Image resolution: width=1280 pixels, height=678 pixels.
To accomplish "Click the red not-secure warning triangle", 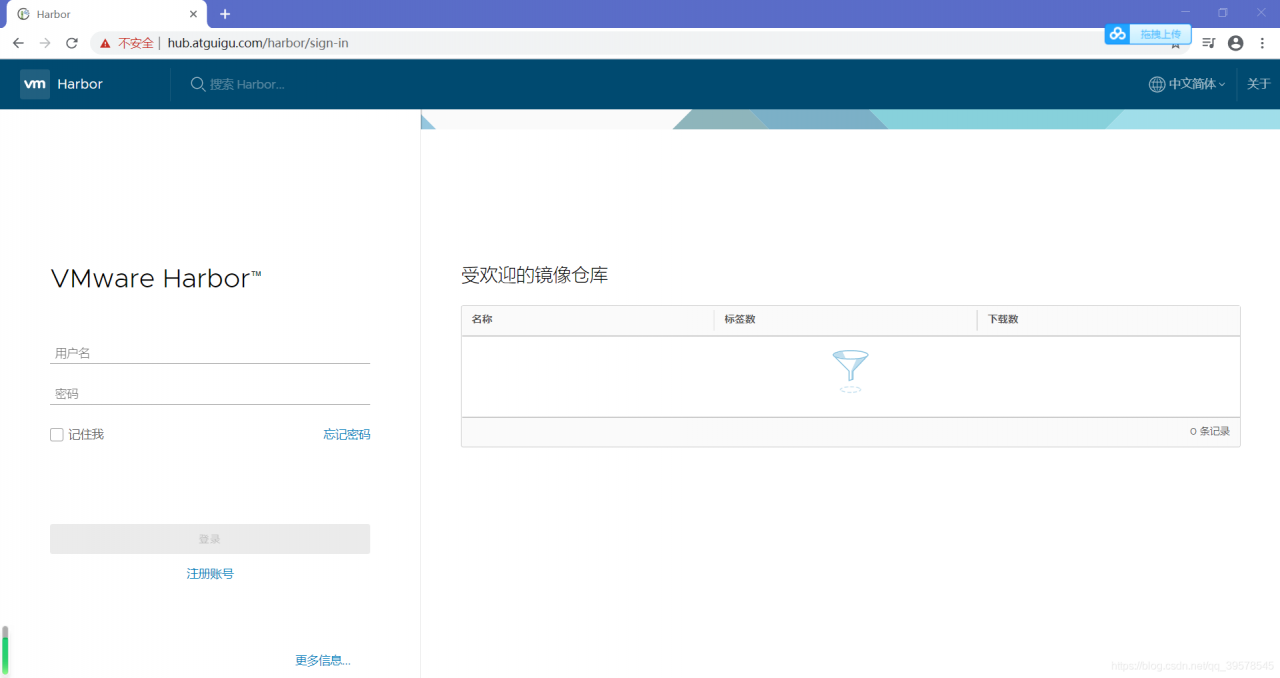I will click(x=105, y=43).
